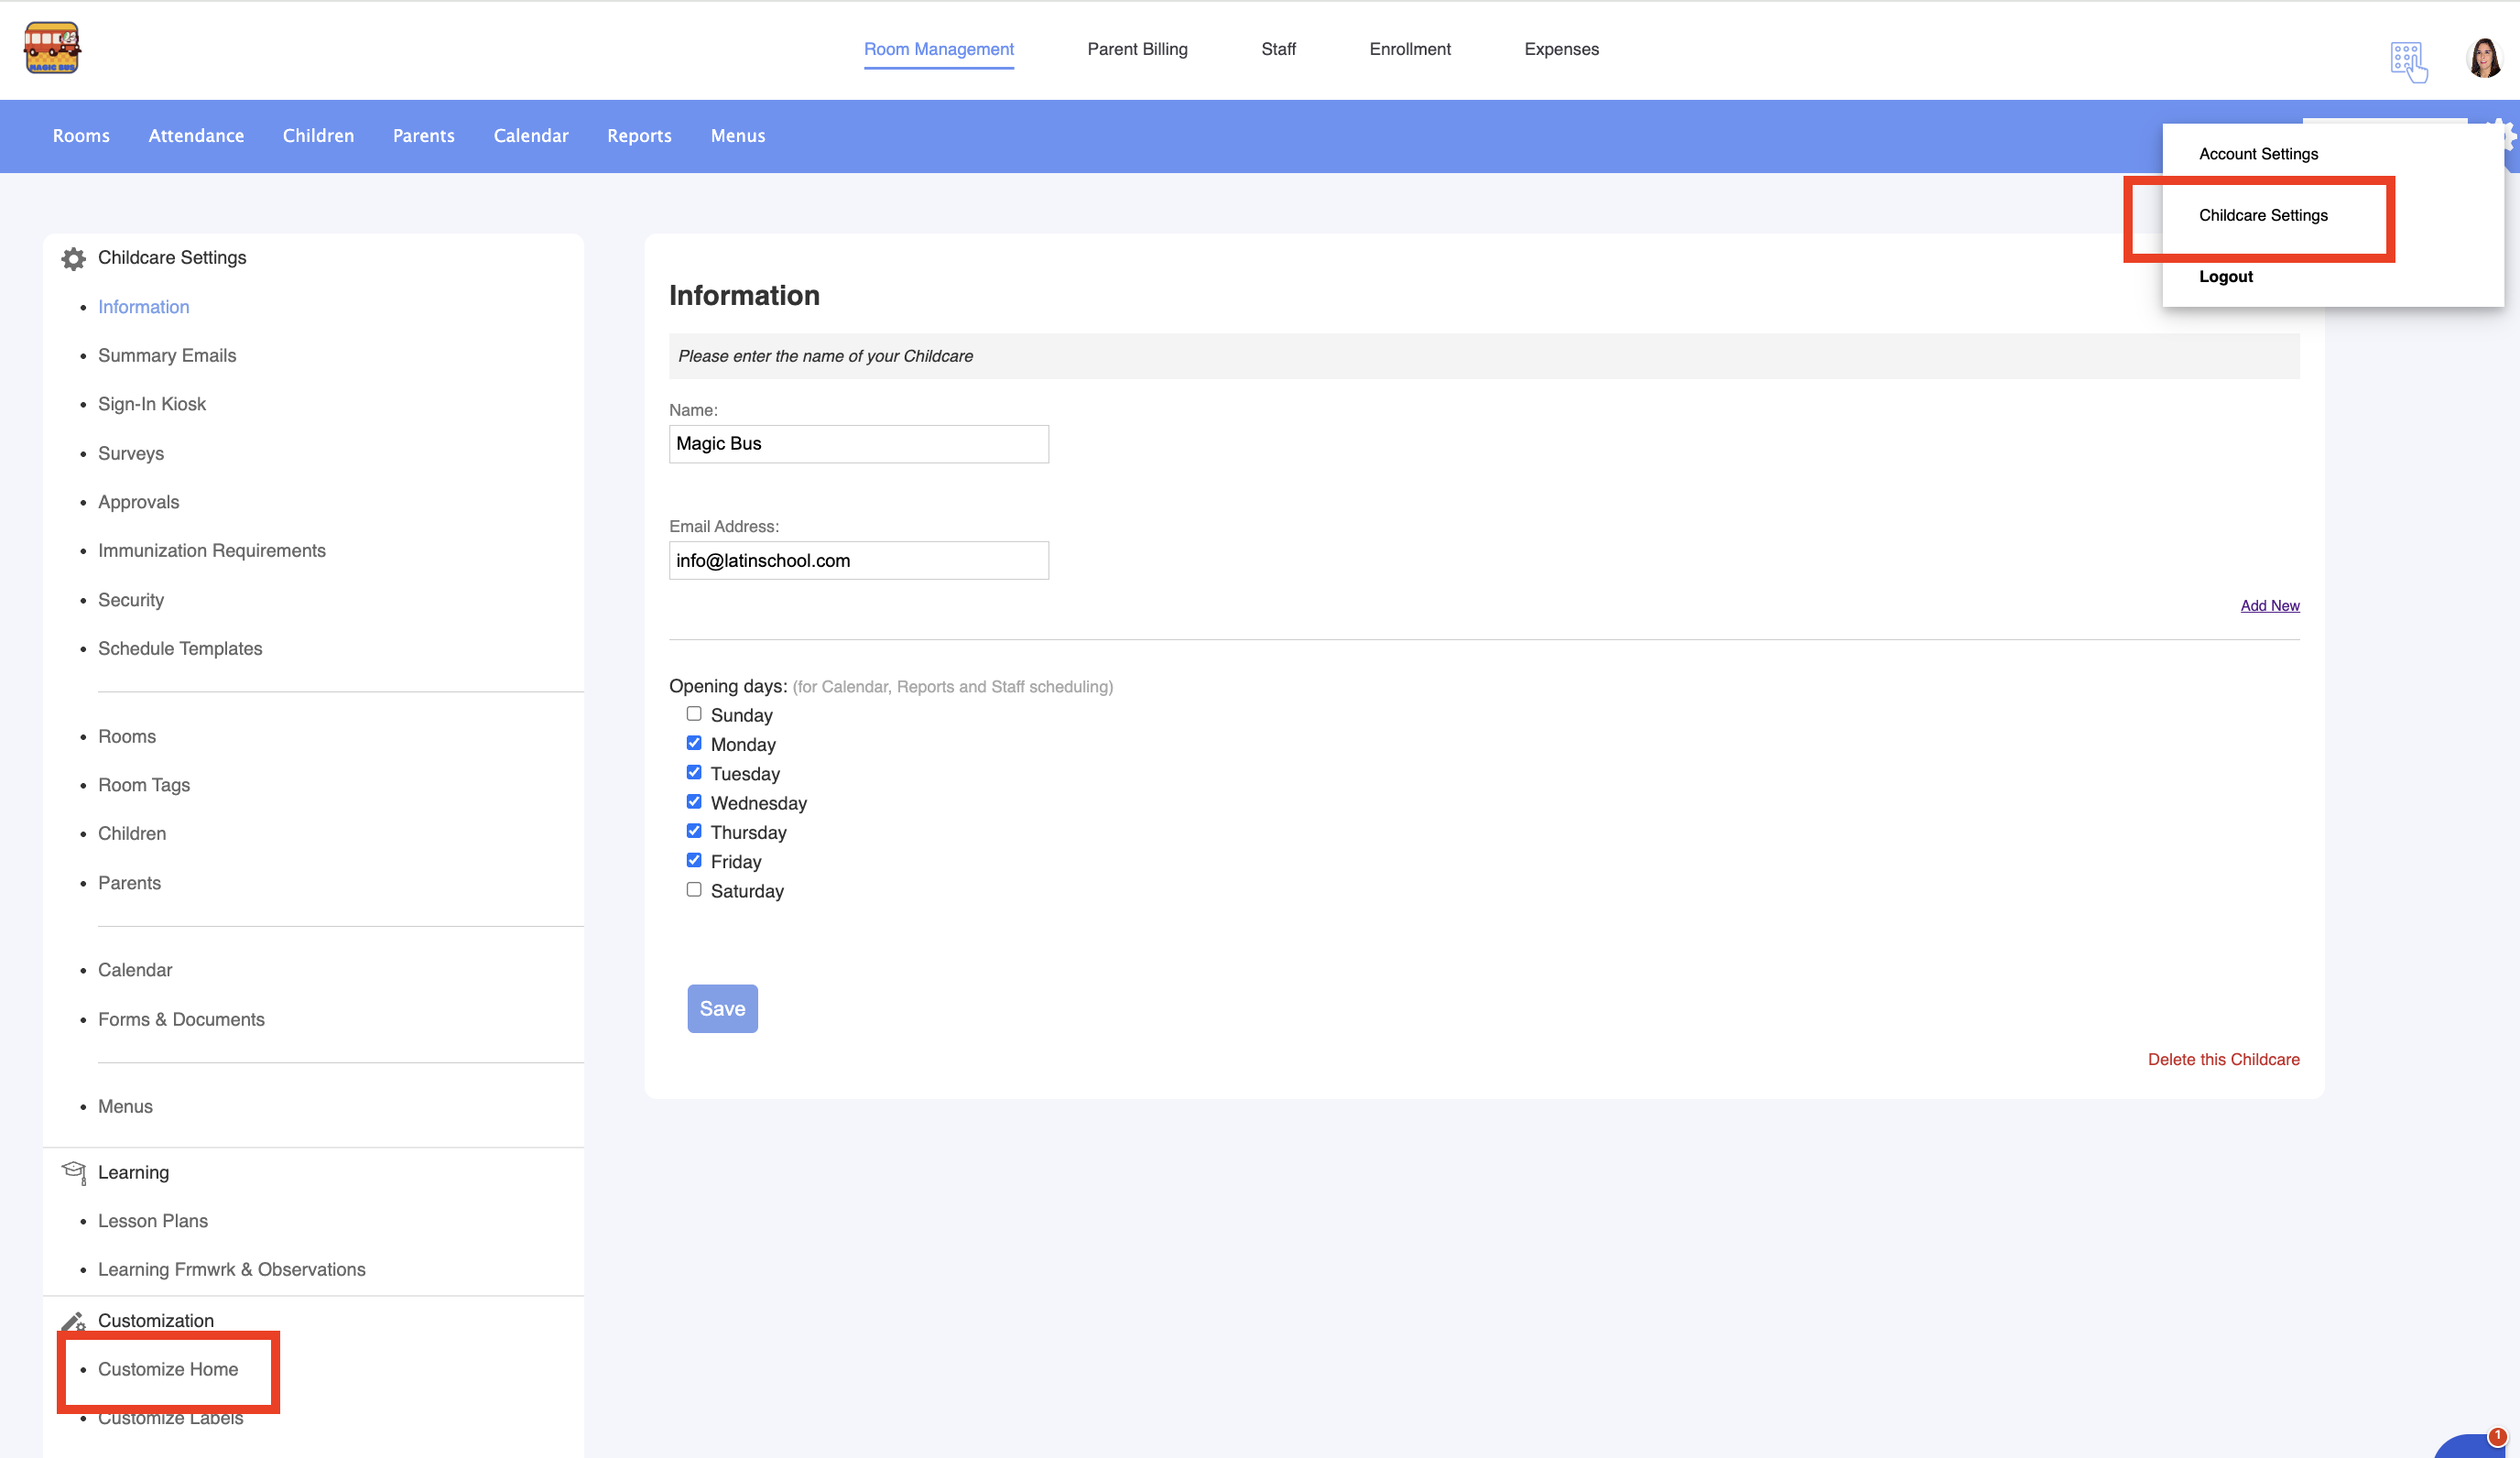Click the user profile avatar
2520x1458 pixels.
coord(2484,58)
